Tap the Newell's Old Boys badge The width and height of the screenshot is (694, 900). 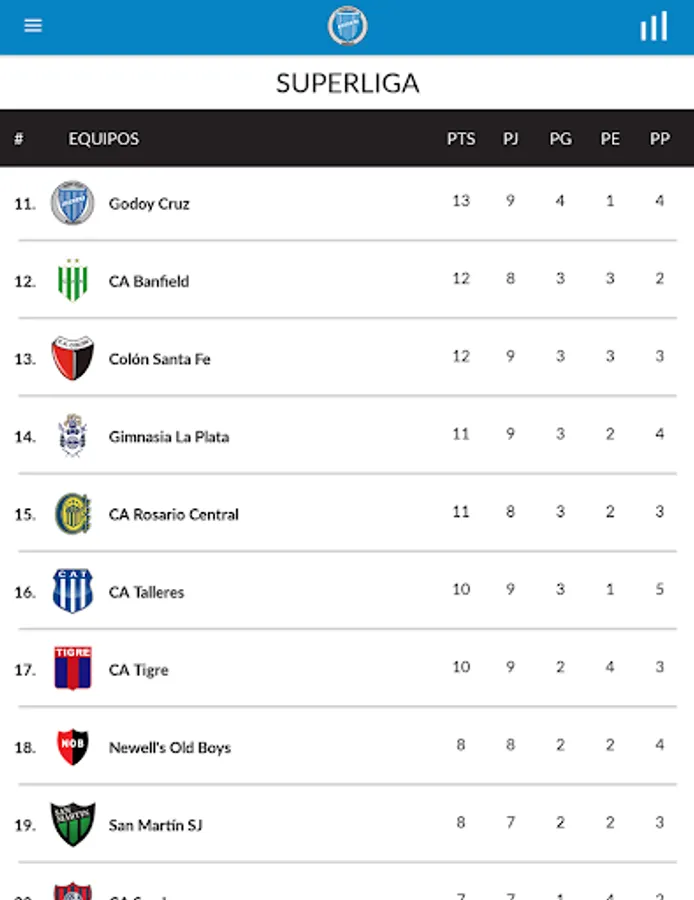[x=71, y=747]
